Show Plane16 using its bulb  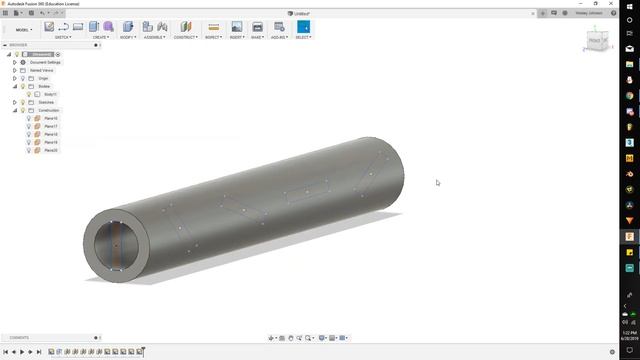[x=29, y=118]
